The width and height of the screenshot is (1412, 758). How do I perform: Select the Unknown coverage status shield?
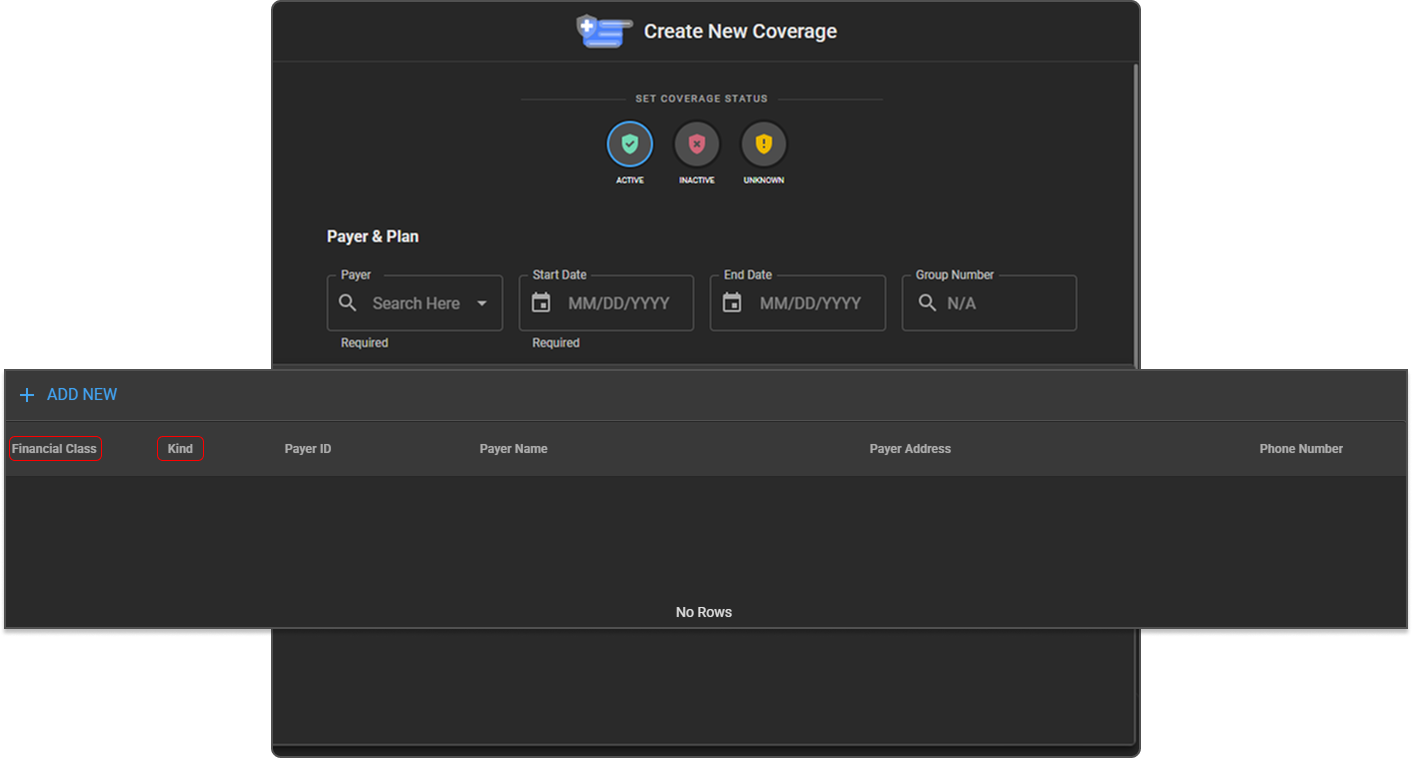(764, 145)
